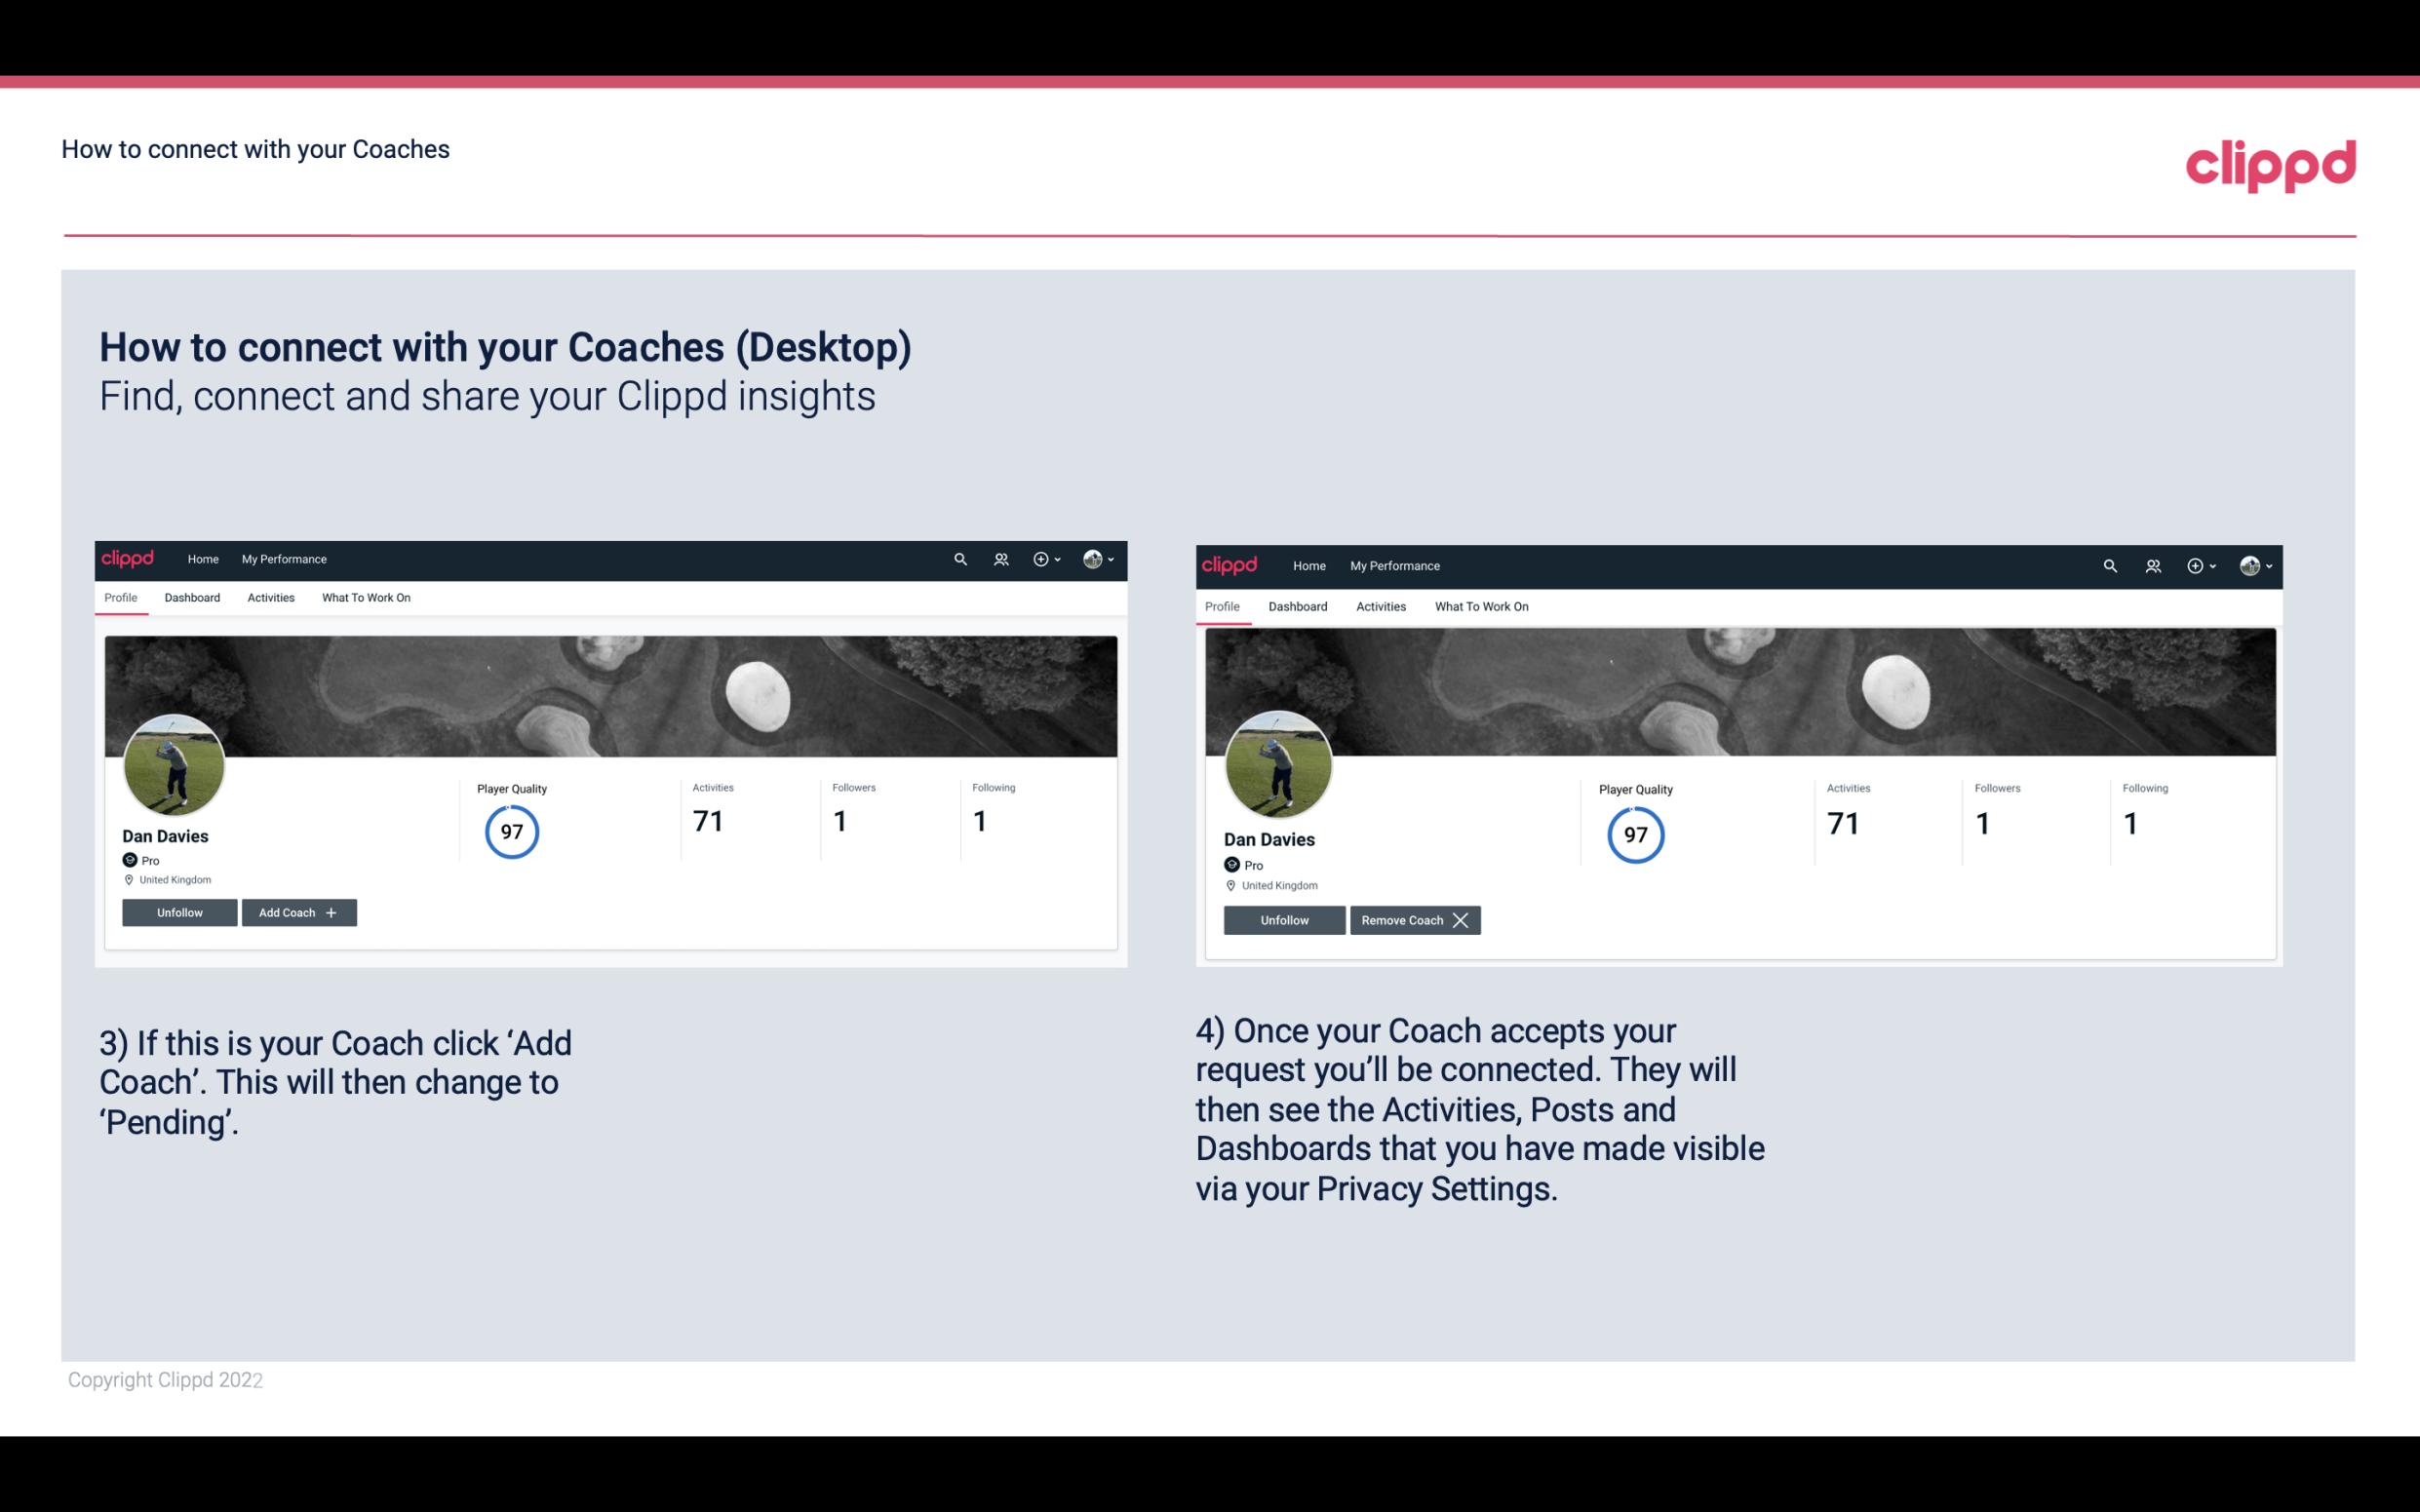Click 'Activities' tab in left profile view

[x=270, y=598]
